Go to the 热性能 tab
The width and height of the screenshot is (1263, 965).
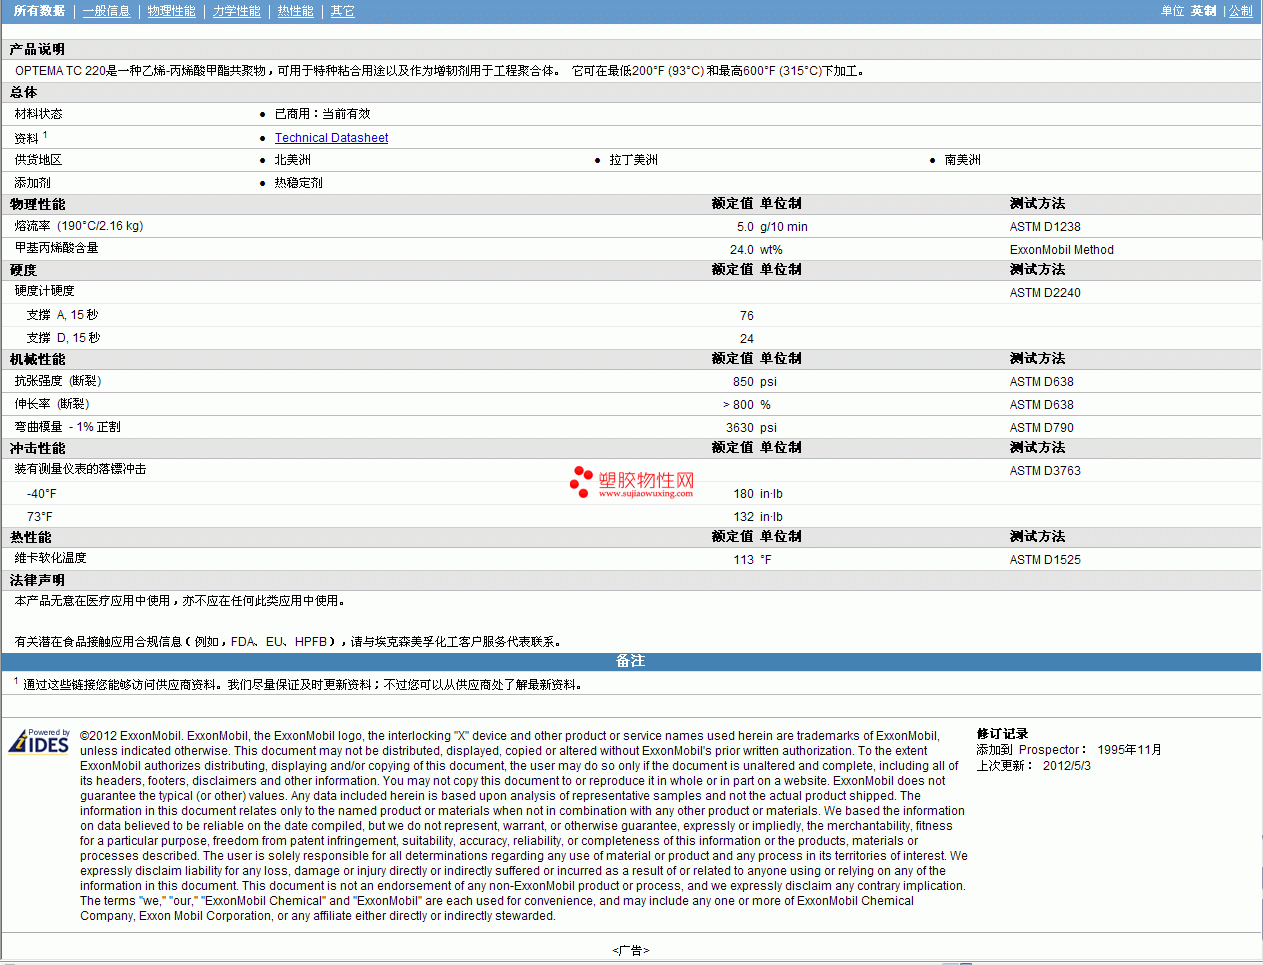(x=295, y=11)
